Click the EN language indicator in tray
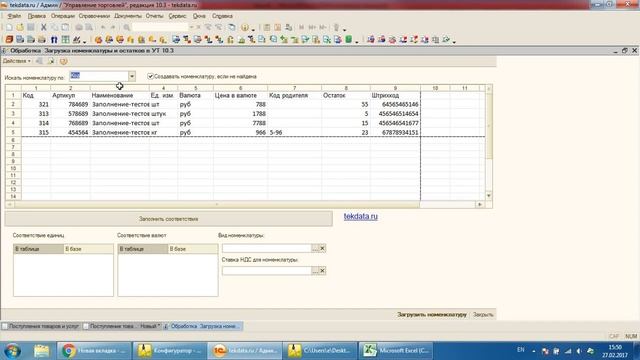640x360 pixels. point(520,350)
